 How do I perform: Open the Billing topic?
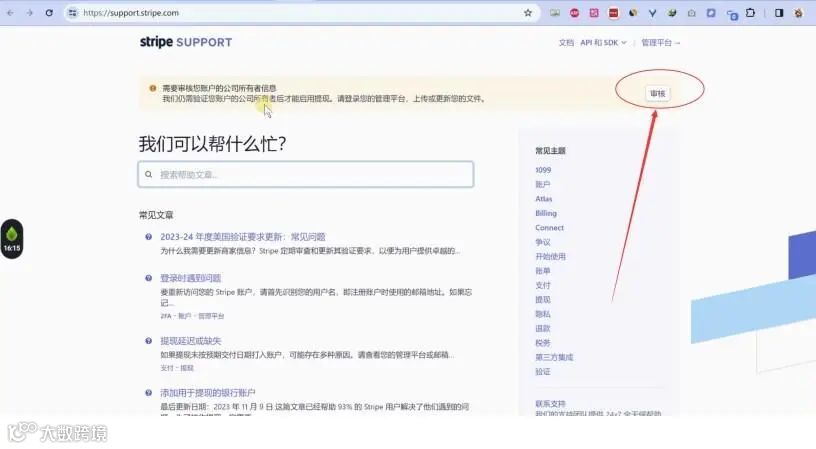[546, 213]
